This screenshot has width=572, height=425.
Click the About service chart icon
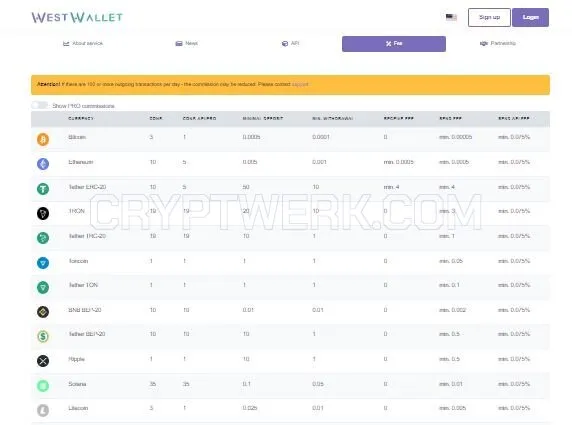[x=66, y=43]
